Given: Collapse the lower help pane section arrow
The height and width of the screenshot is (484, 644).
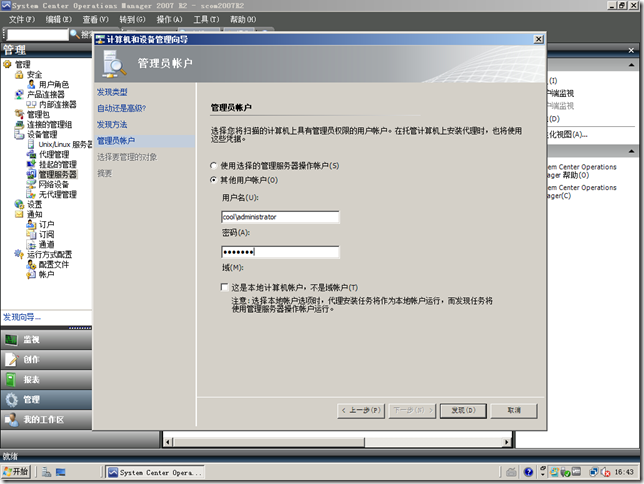Looking at the screenshot, I should pyautogui.click(x=631, y=151).
